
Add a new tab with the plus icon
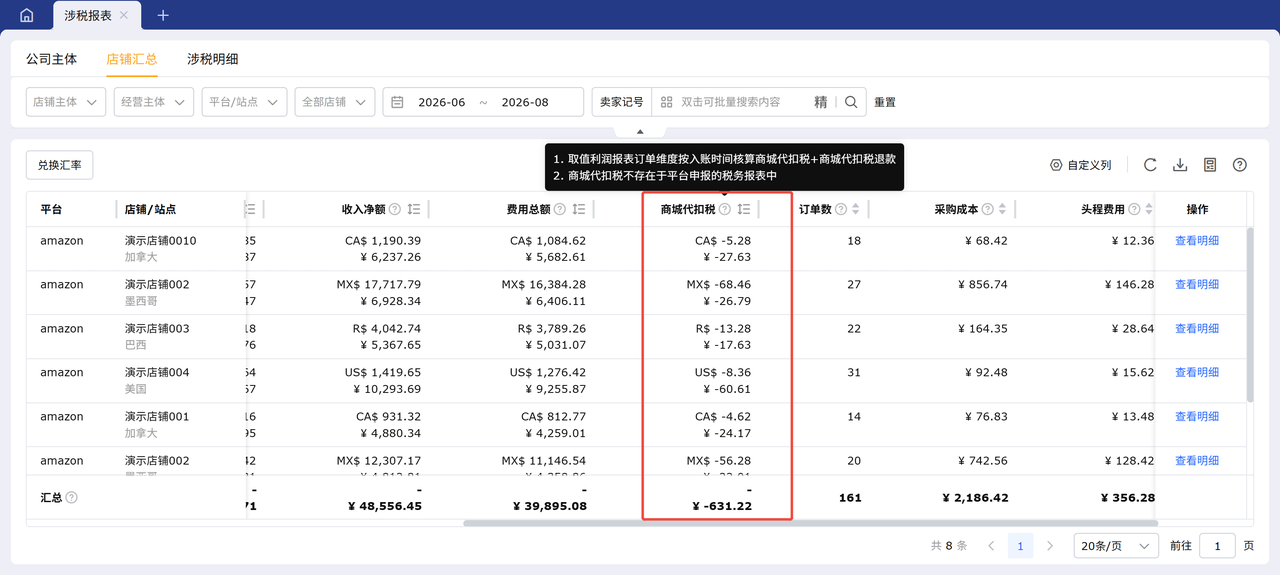[x=163, y=15]
